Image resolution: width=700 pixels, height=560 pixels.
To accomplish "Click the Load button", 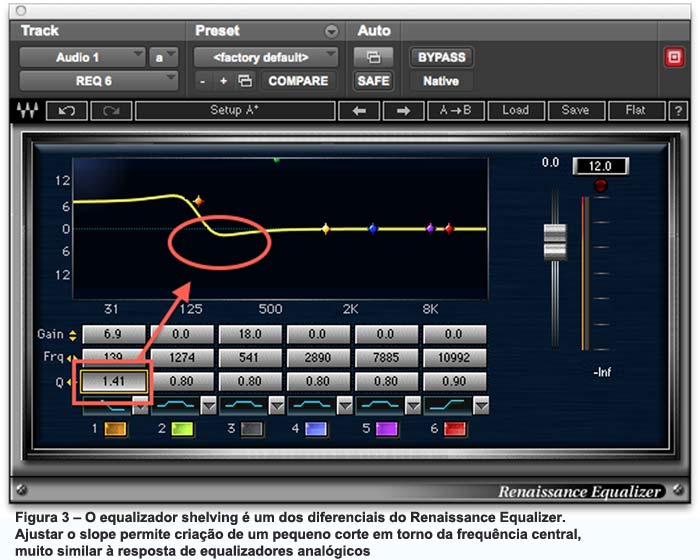I will click(x=516, y=110).
